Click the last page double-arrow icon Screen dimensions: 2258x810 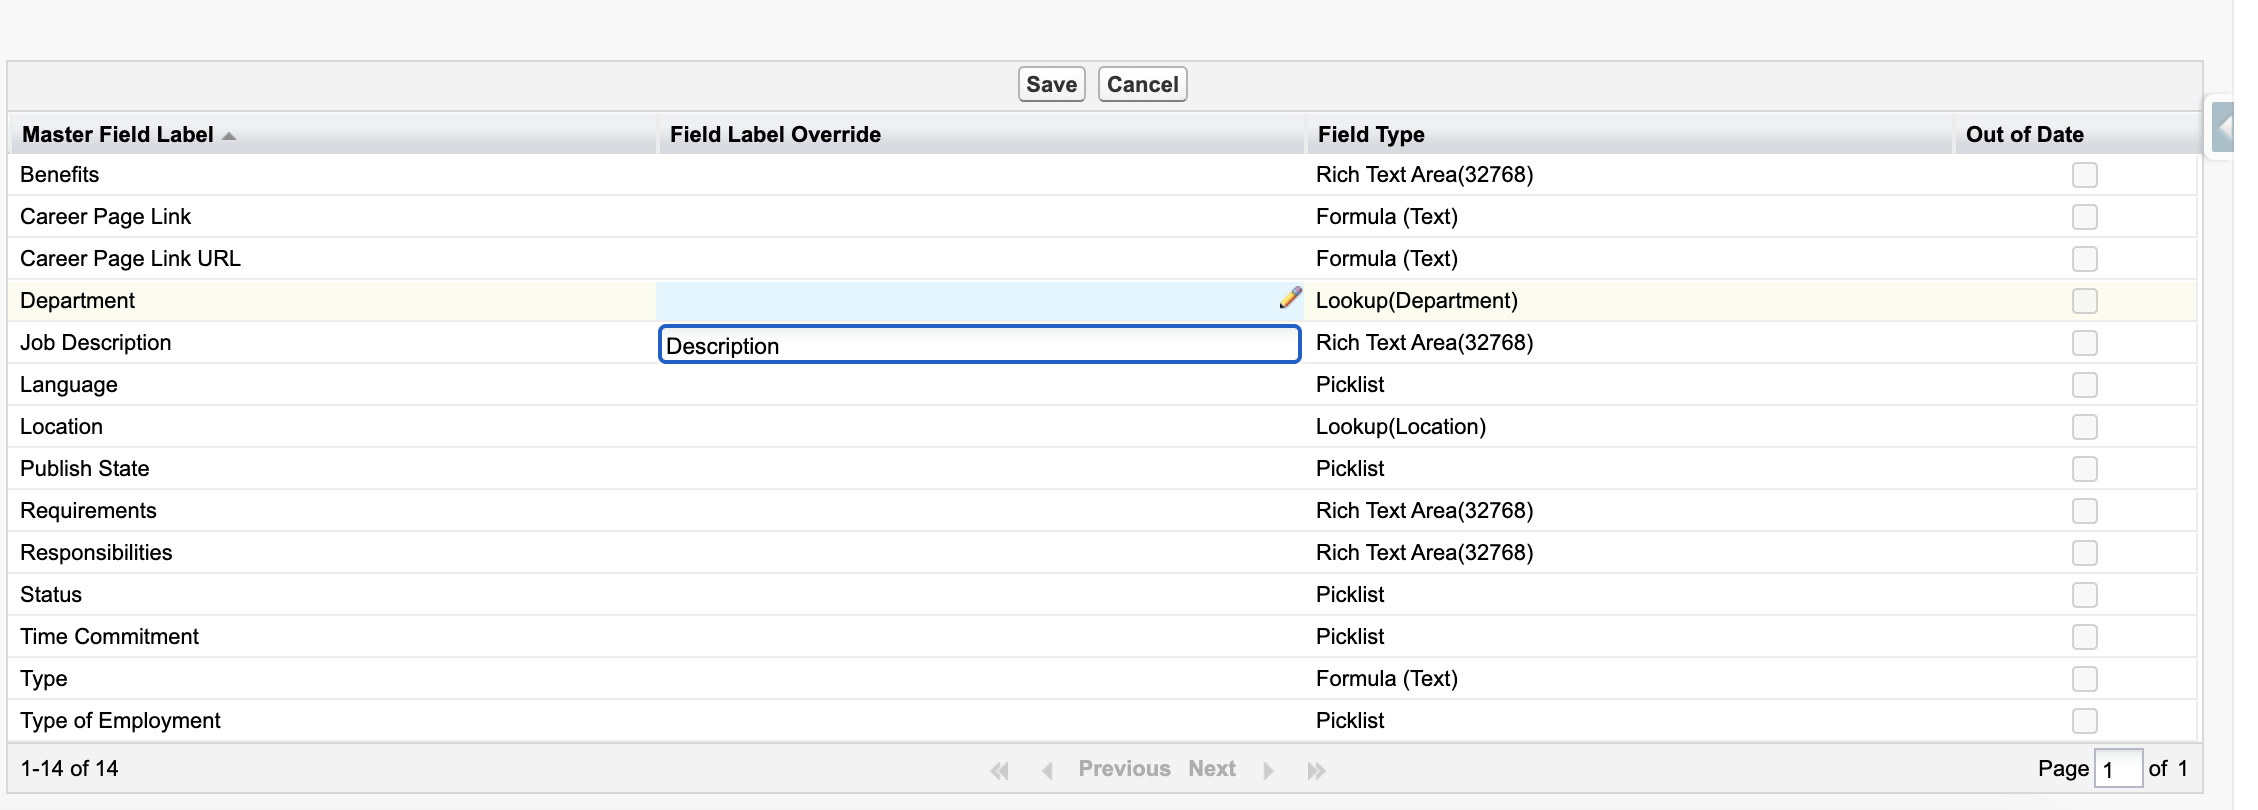[x=1316, y=770]
